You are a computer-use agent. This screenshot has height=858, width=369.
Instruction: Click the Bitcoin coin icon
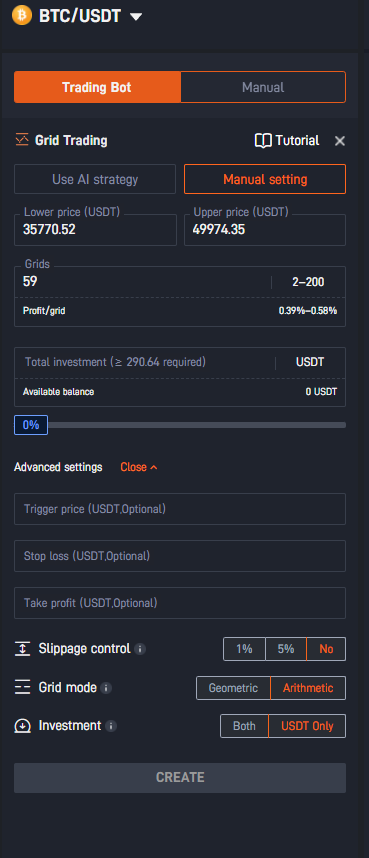22,15
